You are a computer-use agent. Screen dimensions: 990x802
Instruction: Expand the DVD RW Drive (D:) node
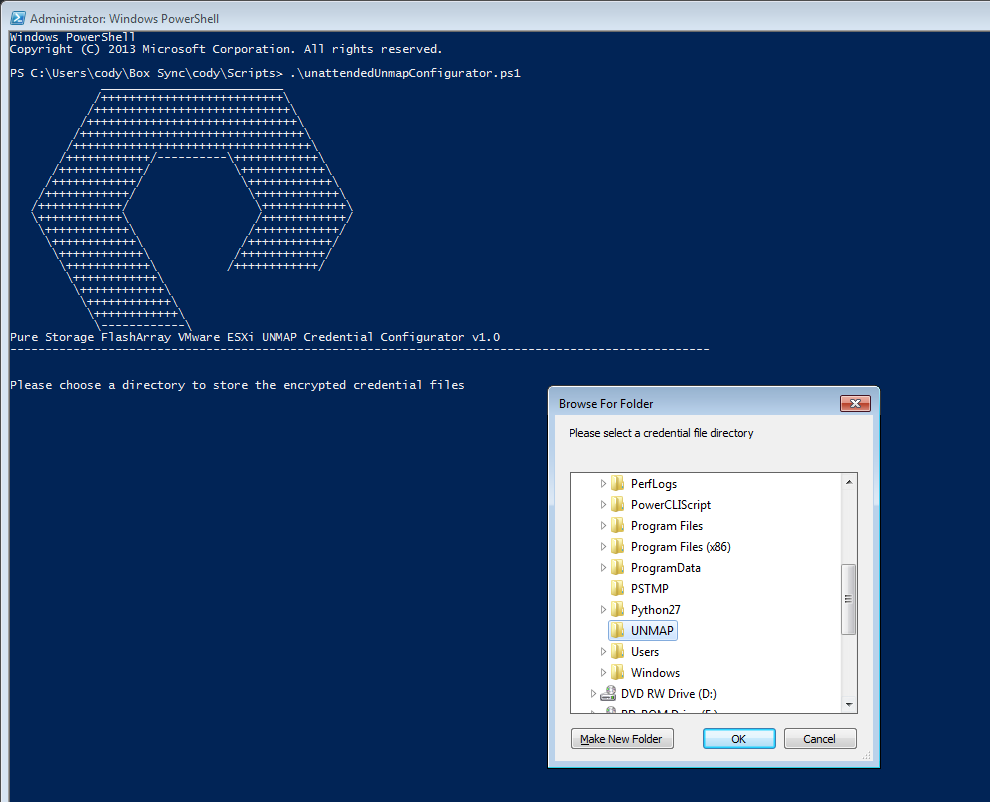[593, 693]
